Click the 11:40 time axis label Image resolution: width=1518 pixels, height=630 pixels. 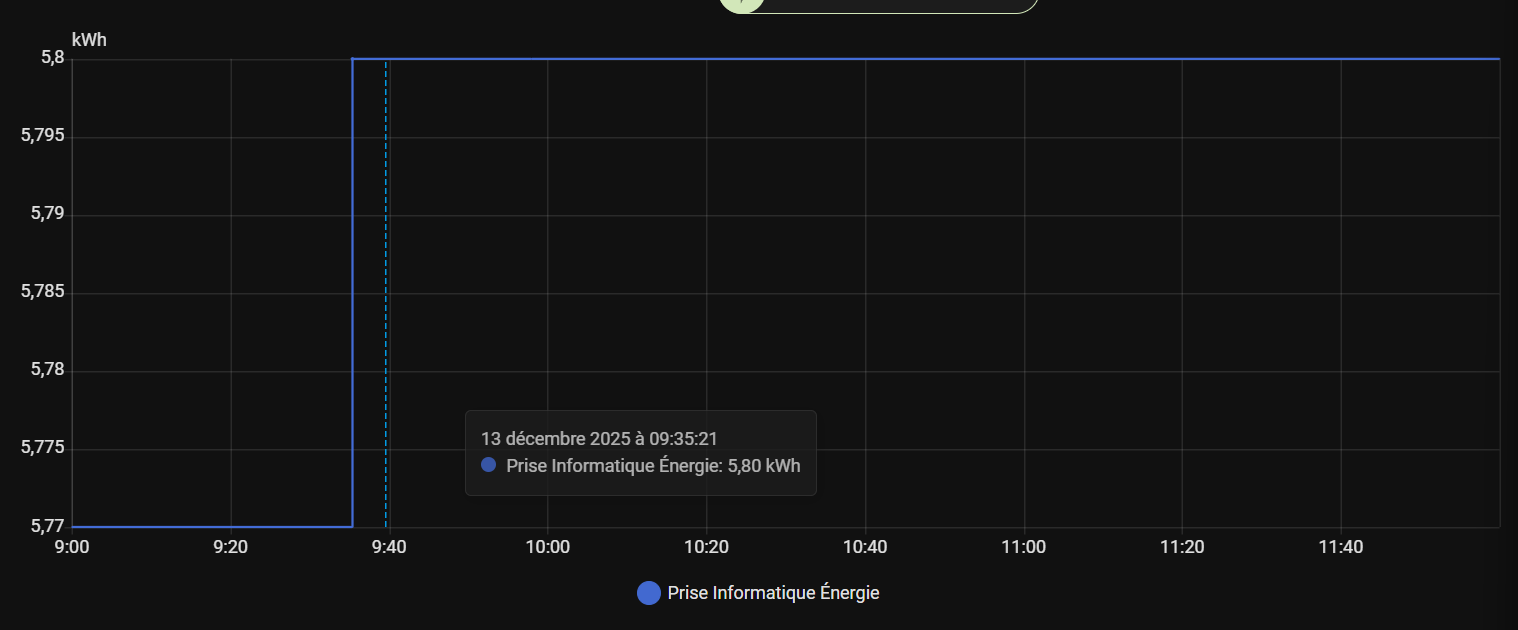(1341, 547)
